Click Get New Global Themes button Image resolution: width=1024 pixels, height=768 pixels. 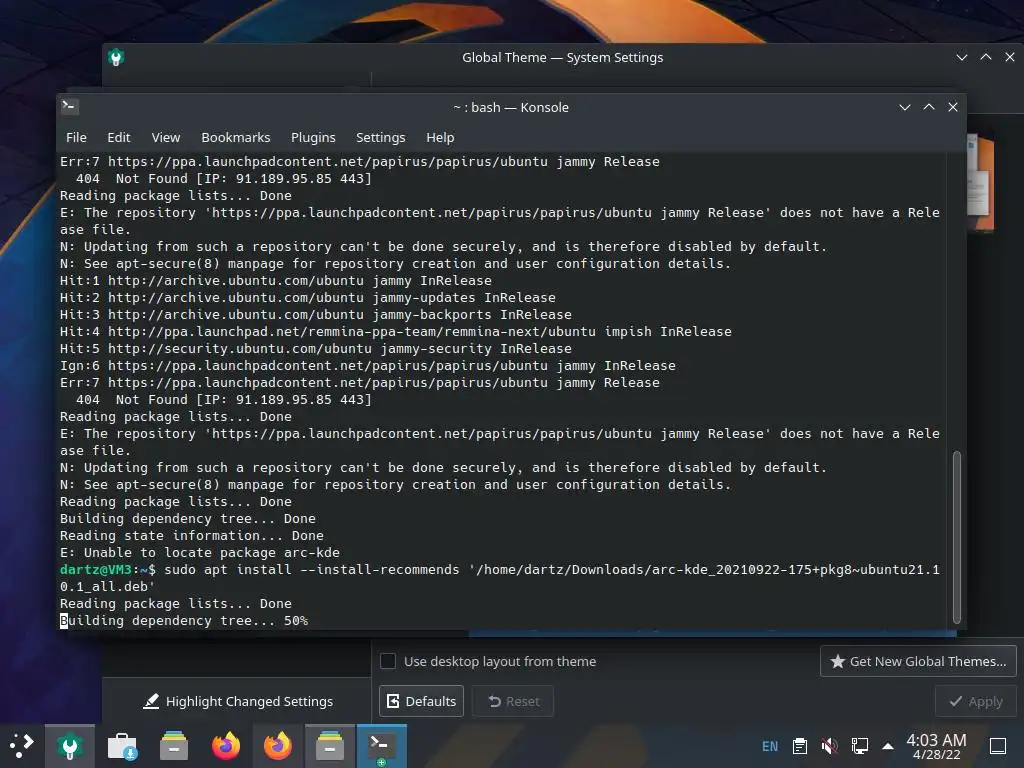[x=918, y=661]
